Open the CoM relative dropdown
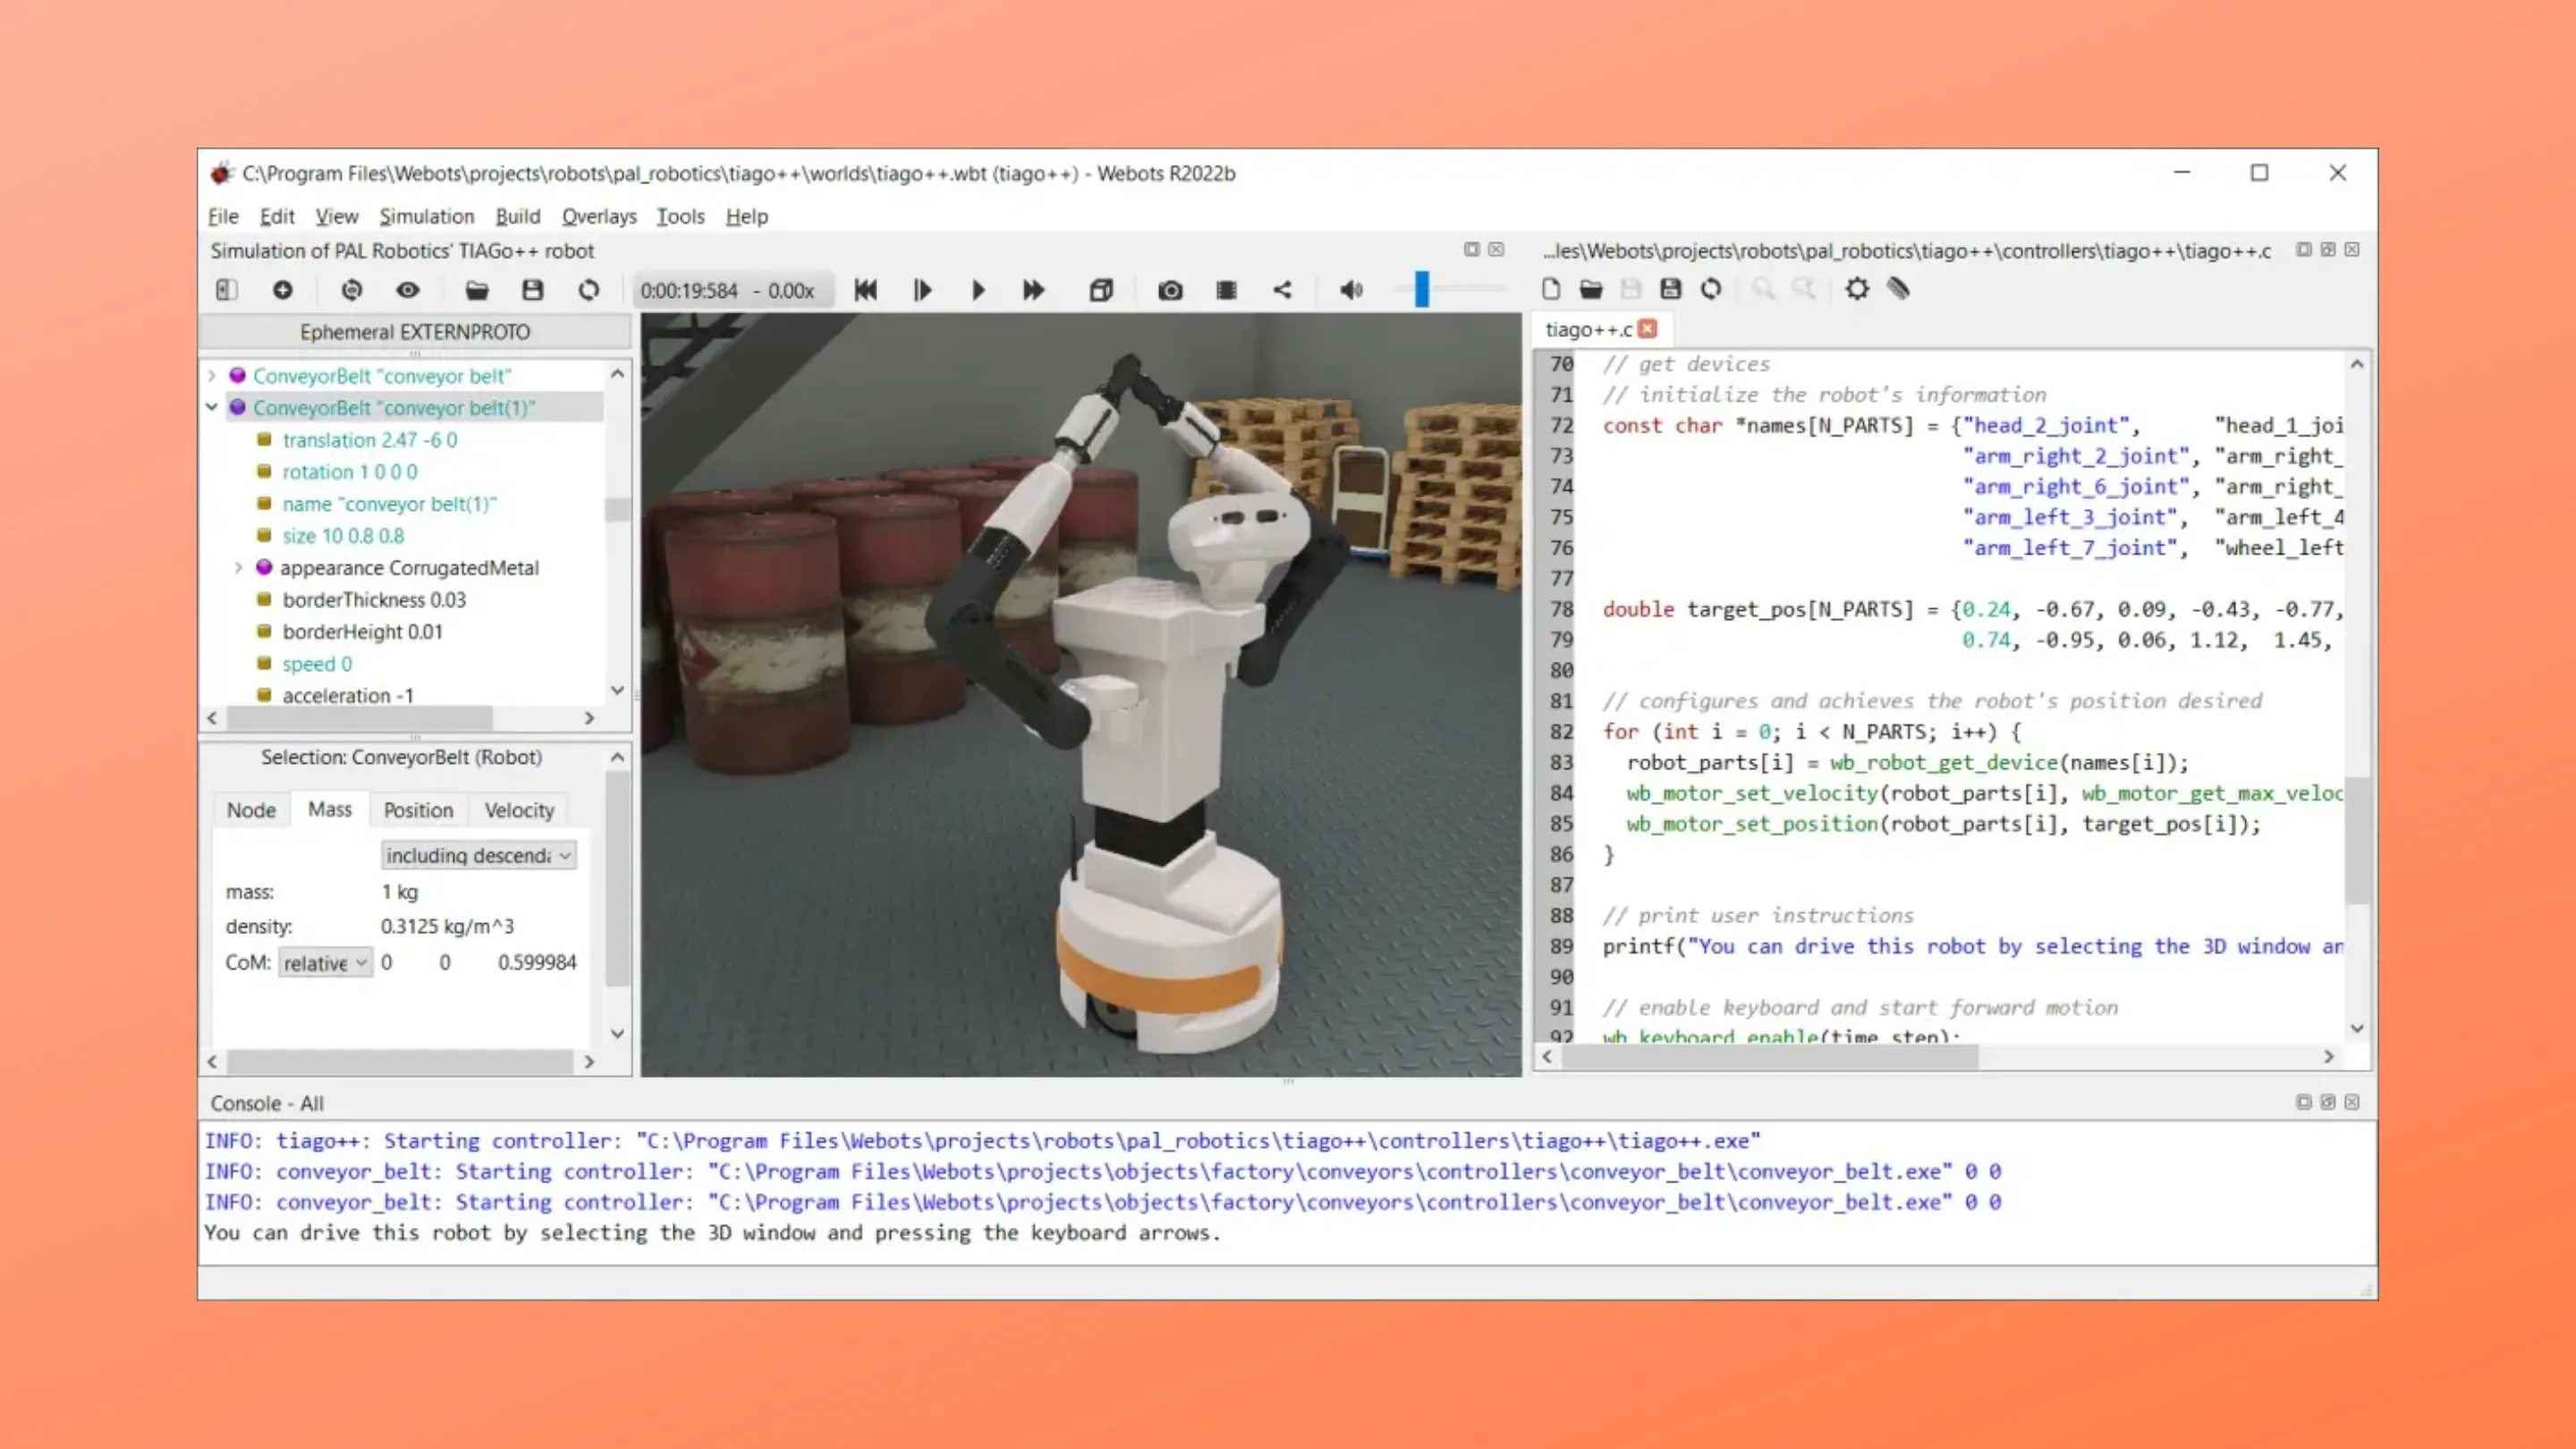2576x1449 pixels. point(325,963)
